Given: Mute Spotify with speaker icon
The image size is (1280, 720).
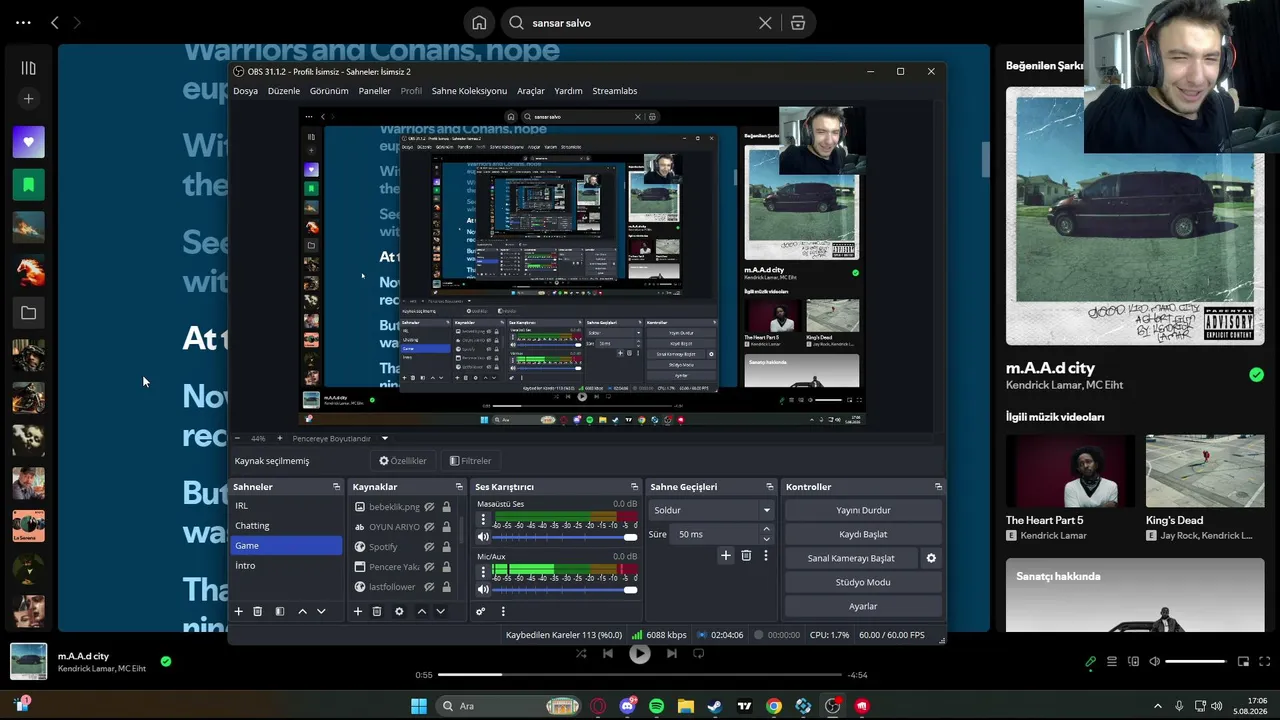Looking at the screenshot, I should [x=1155, y=661].
